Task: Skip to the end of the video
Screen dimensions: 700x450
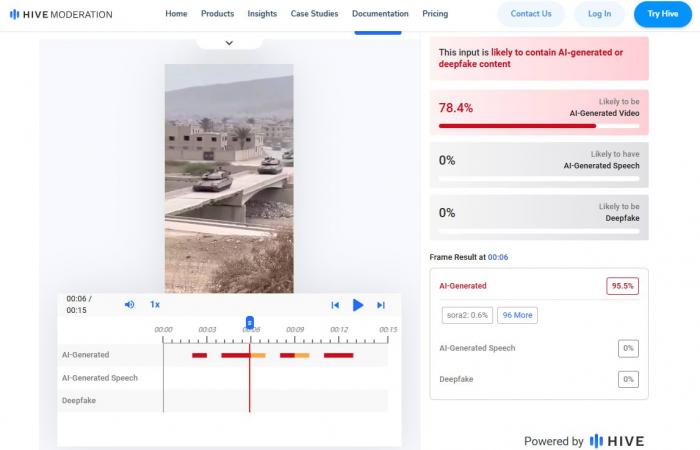Action: tap(381, 305)
